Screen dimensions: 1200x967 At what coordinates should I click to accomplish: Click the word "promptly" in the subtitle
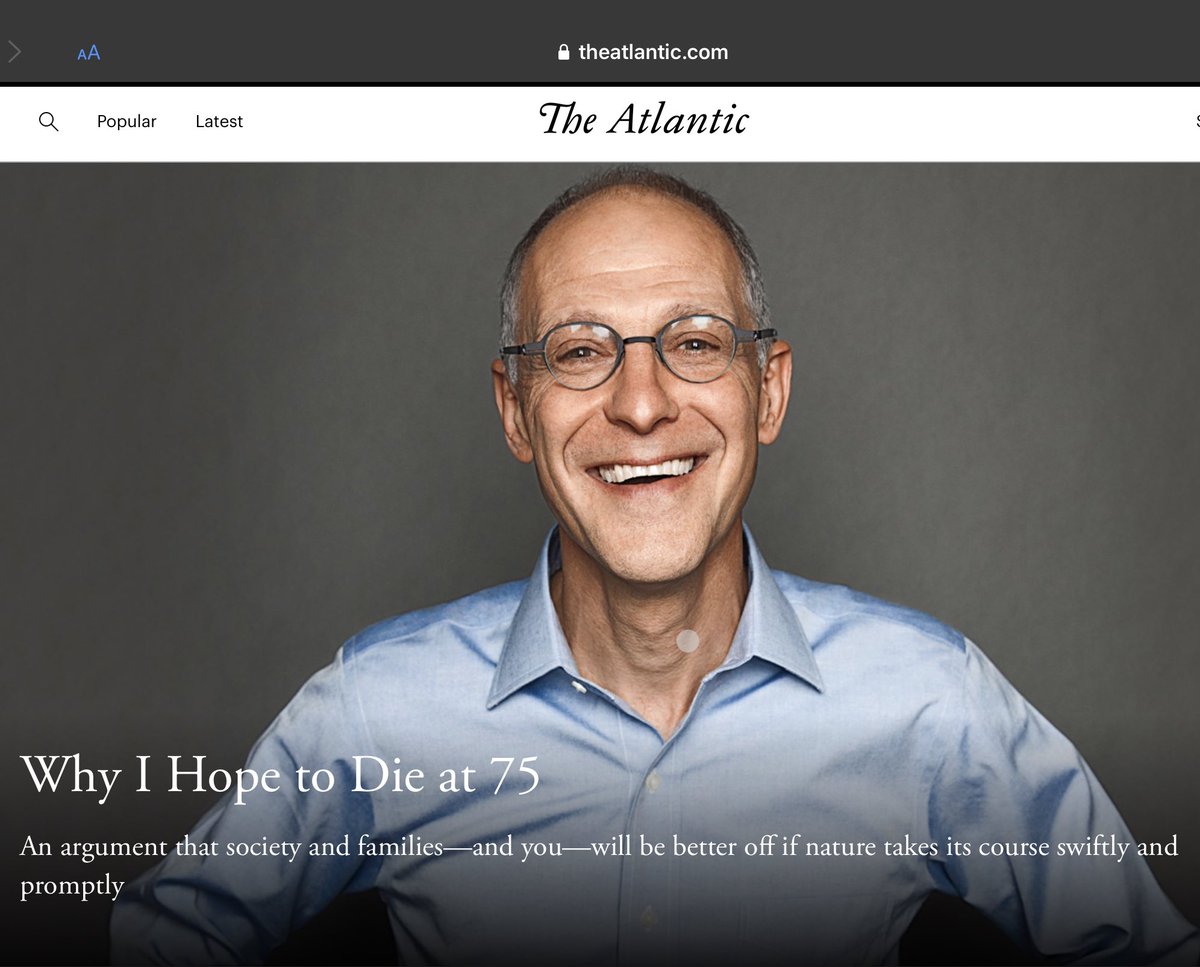(x=72, y=886)
